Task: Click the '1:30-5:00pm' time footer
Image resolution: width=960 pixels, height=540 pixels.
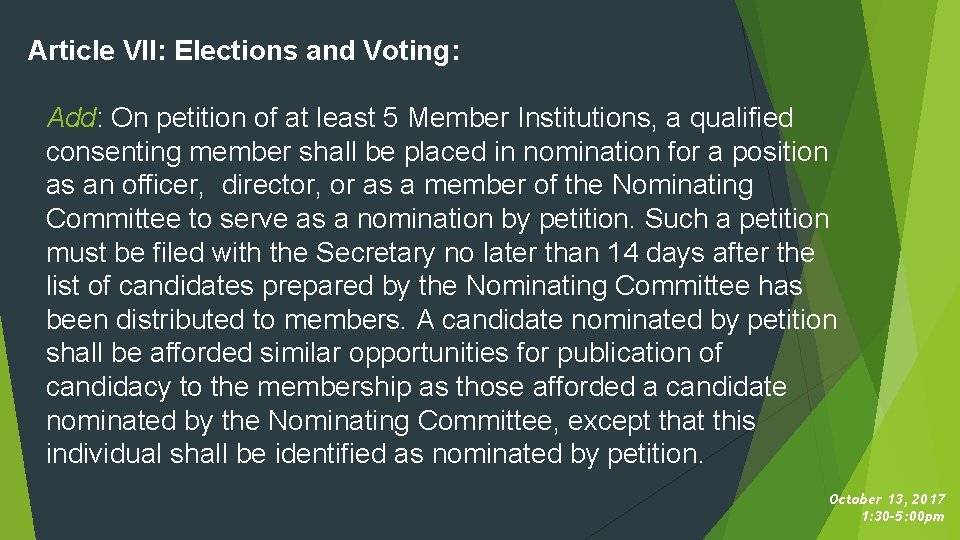Action: [x=902, y=516]
